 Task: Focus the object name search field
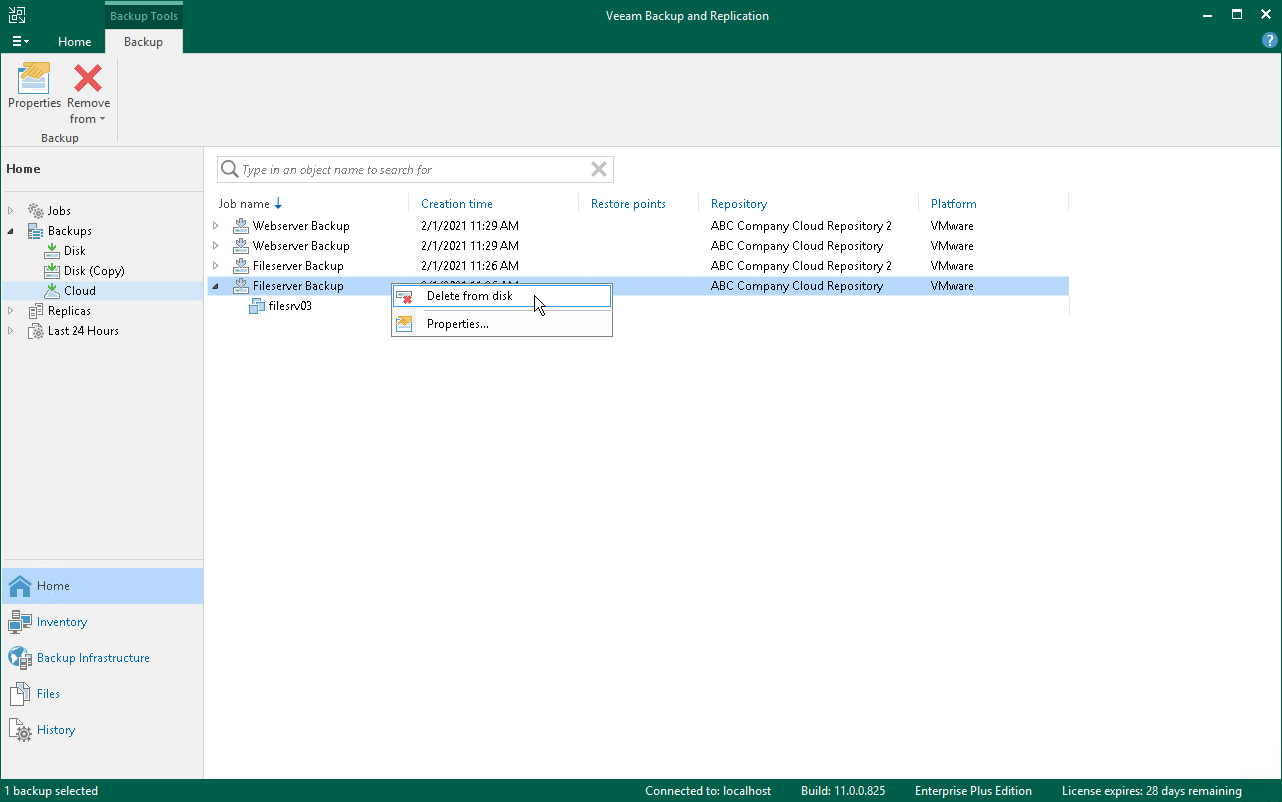click(x=414, y=170)
